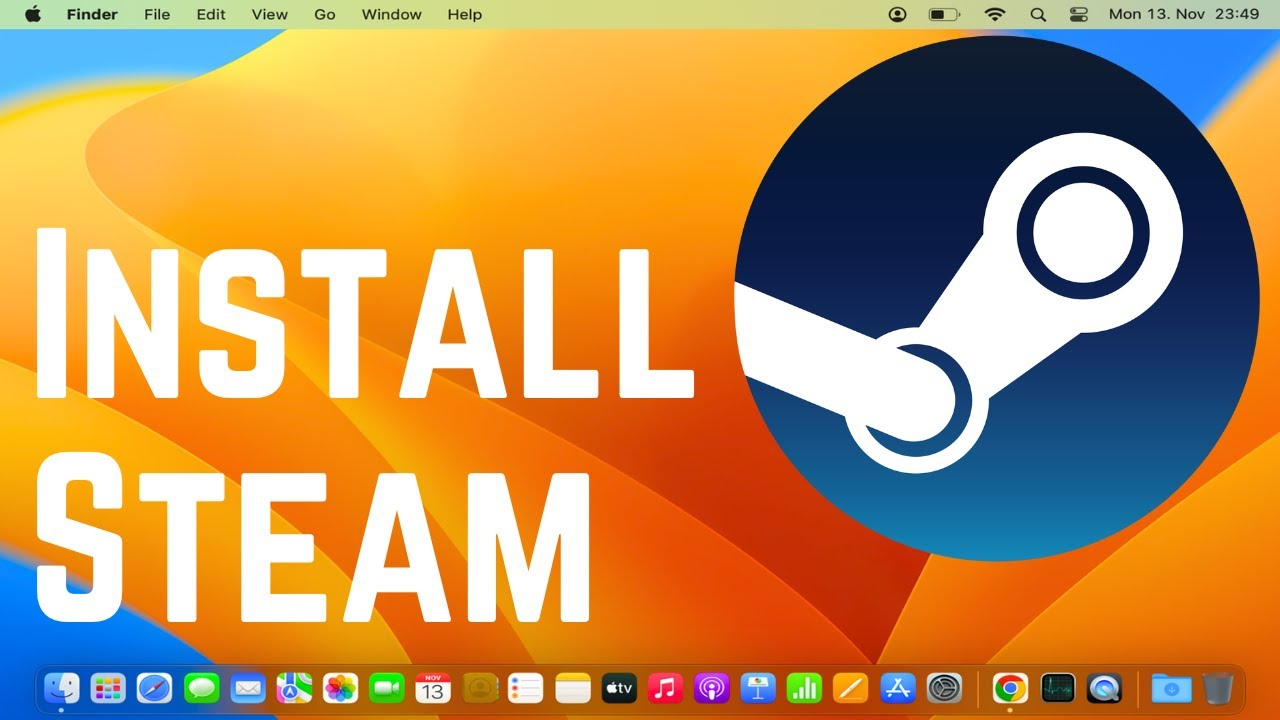Viewport: 1280px width, 720px height.
Task: Open the Window menu
Action: point(392,14)
